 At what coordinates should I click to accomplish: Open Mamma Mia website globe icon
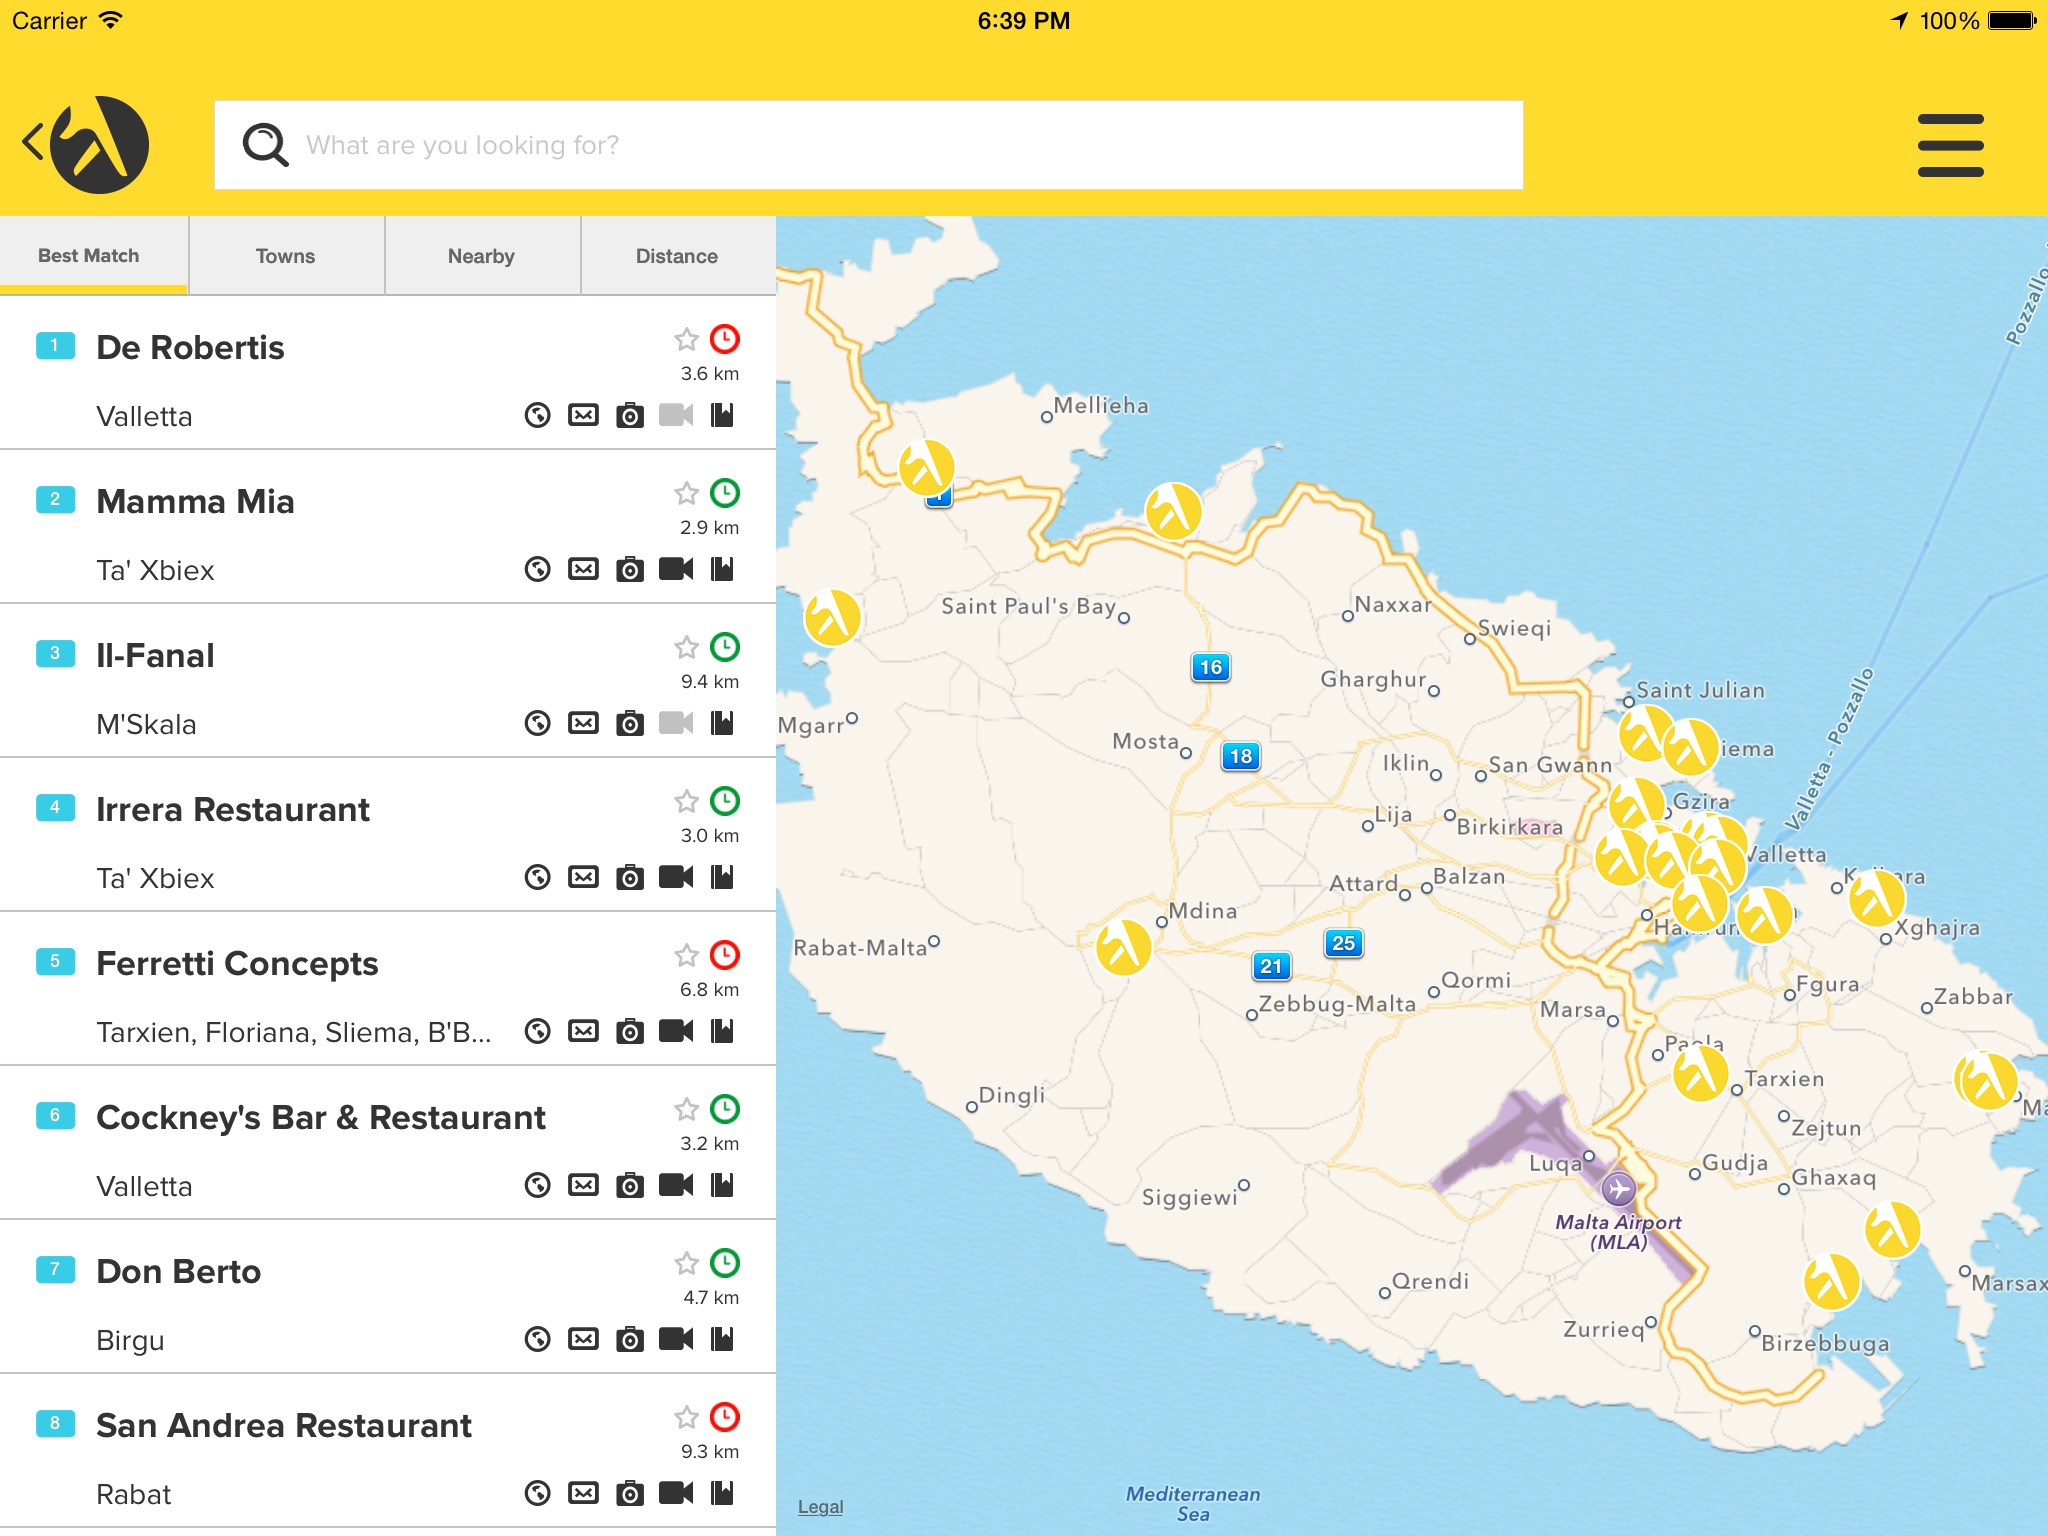[x=538, y=569]
